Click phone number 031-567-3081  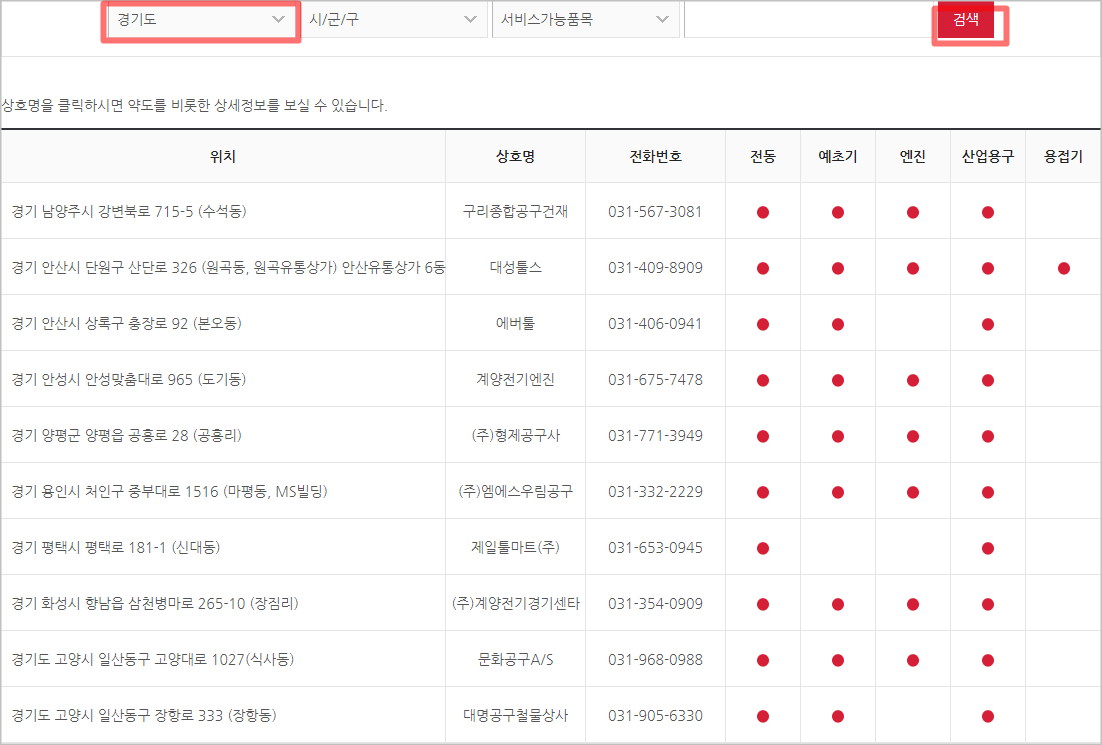click(655, 212)
